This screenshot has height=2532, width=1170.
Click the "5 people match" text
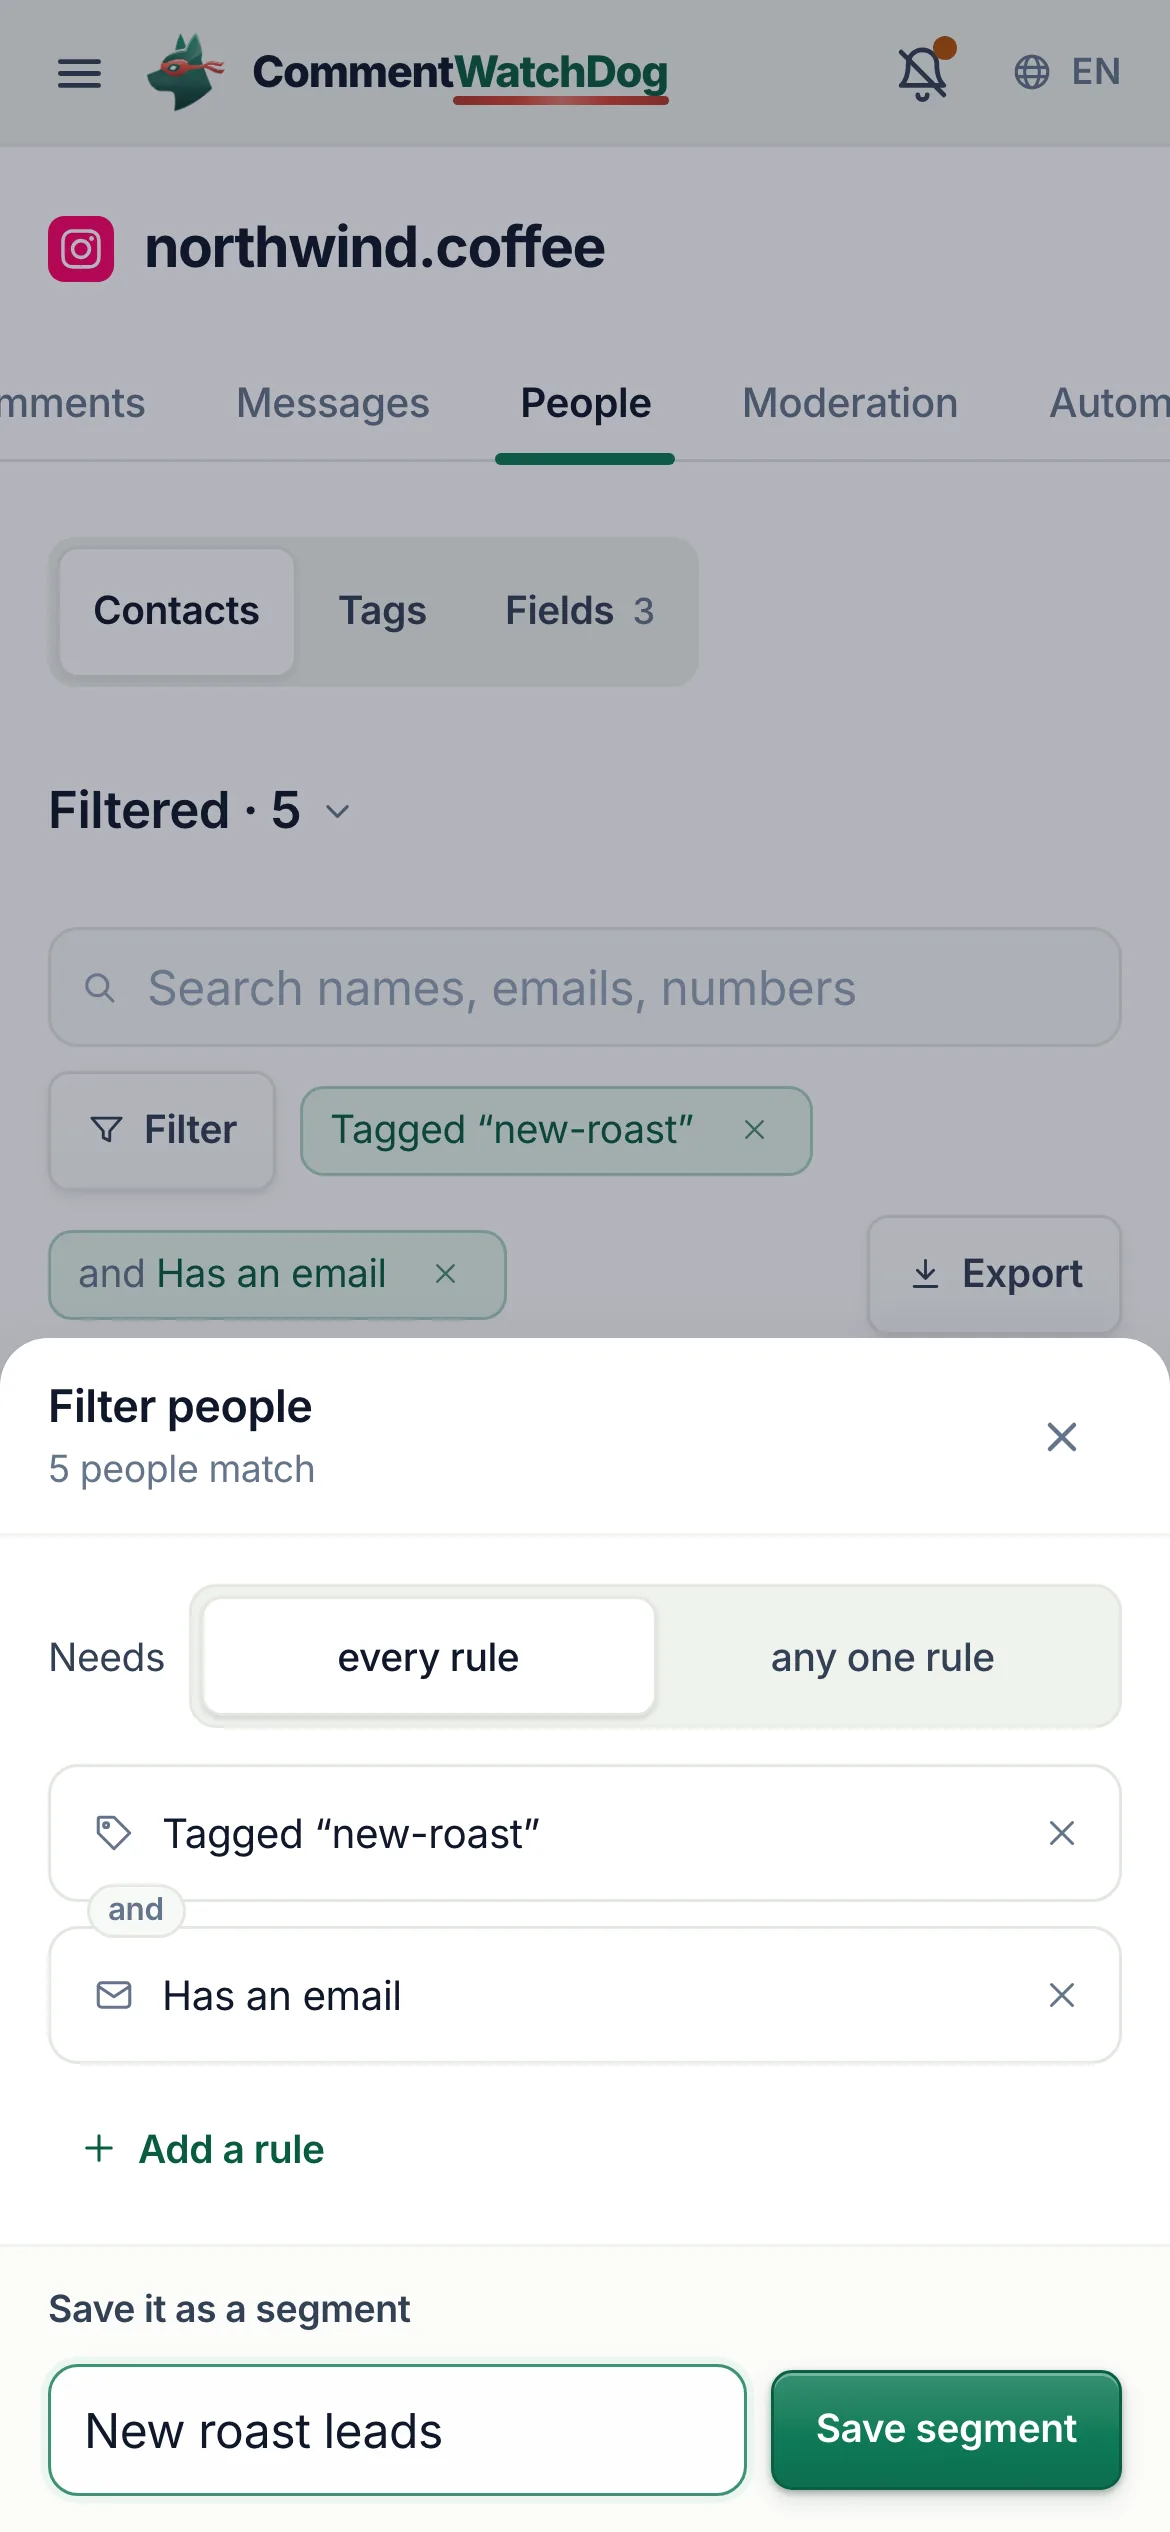(x=182, y=1470)
